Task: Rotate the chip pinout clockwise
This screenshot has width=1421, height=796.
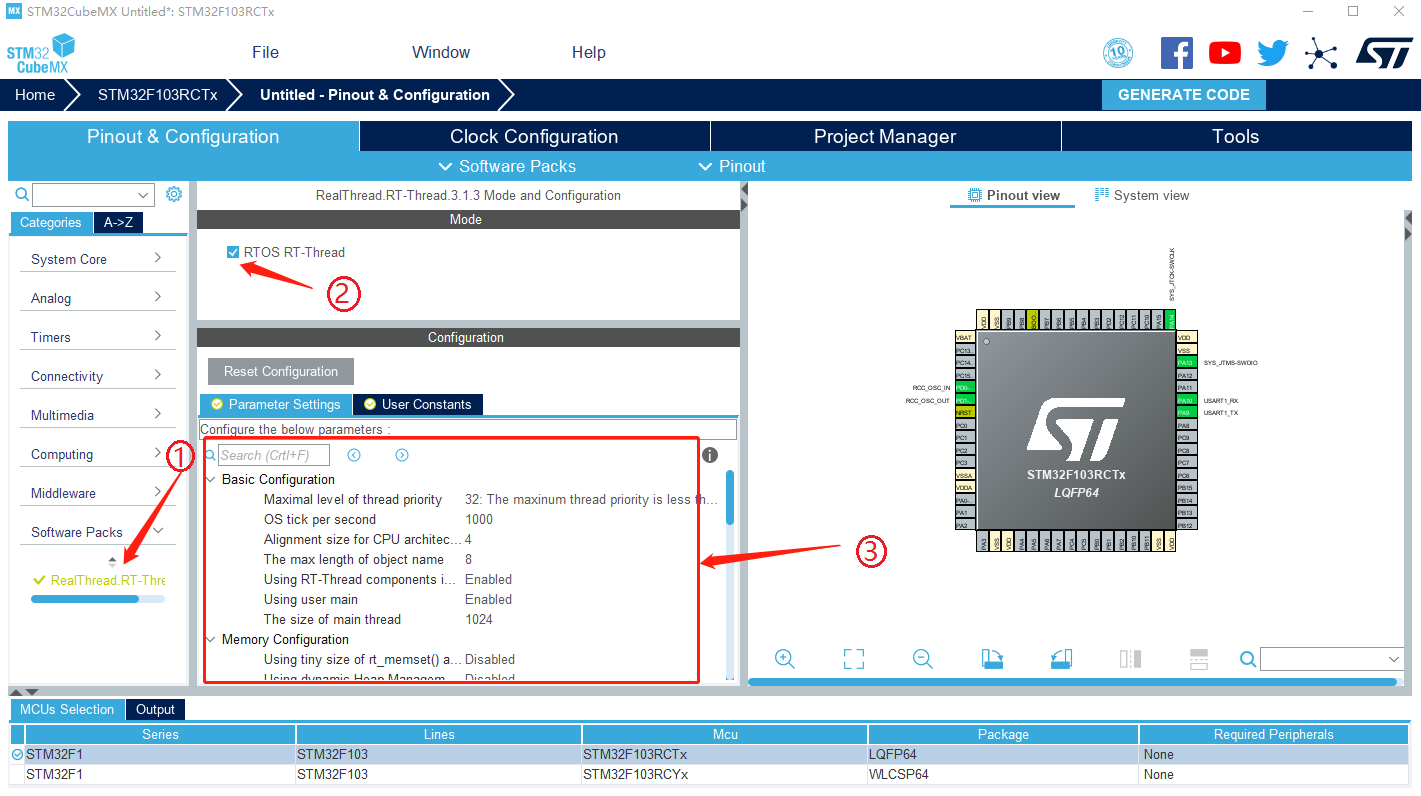Action: click(x=992, y=659)
